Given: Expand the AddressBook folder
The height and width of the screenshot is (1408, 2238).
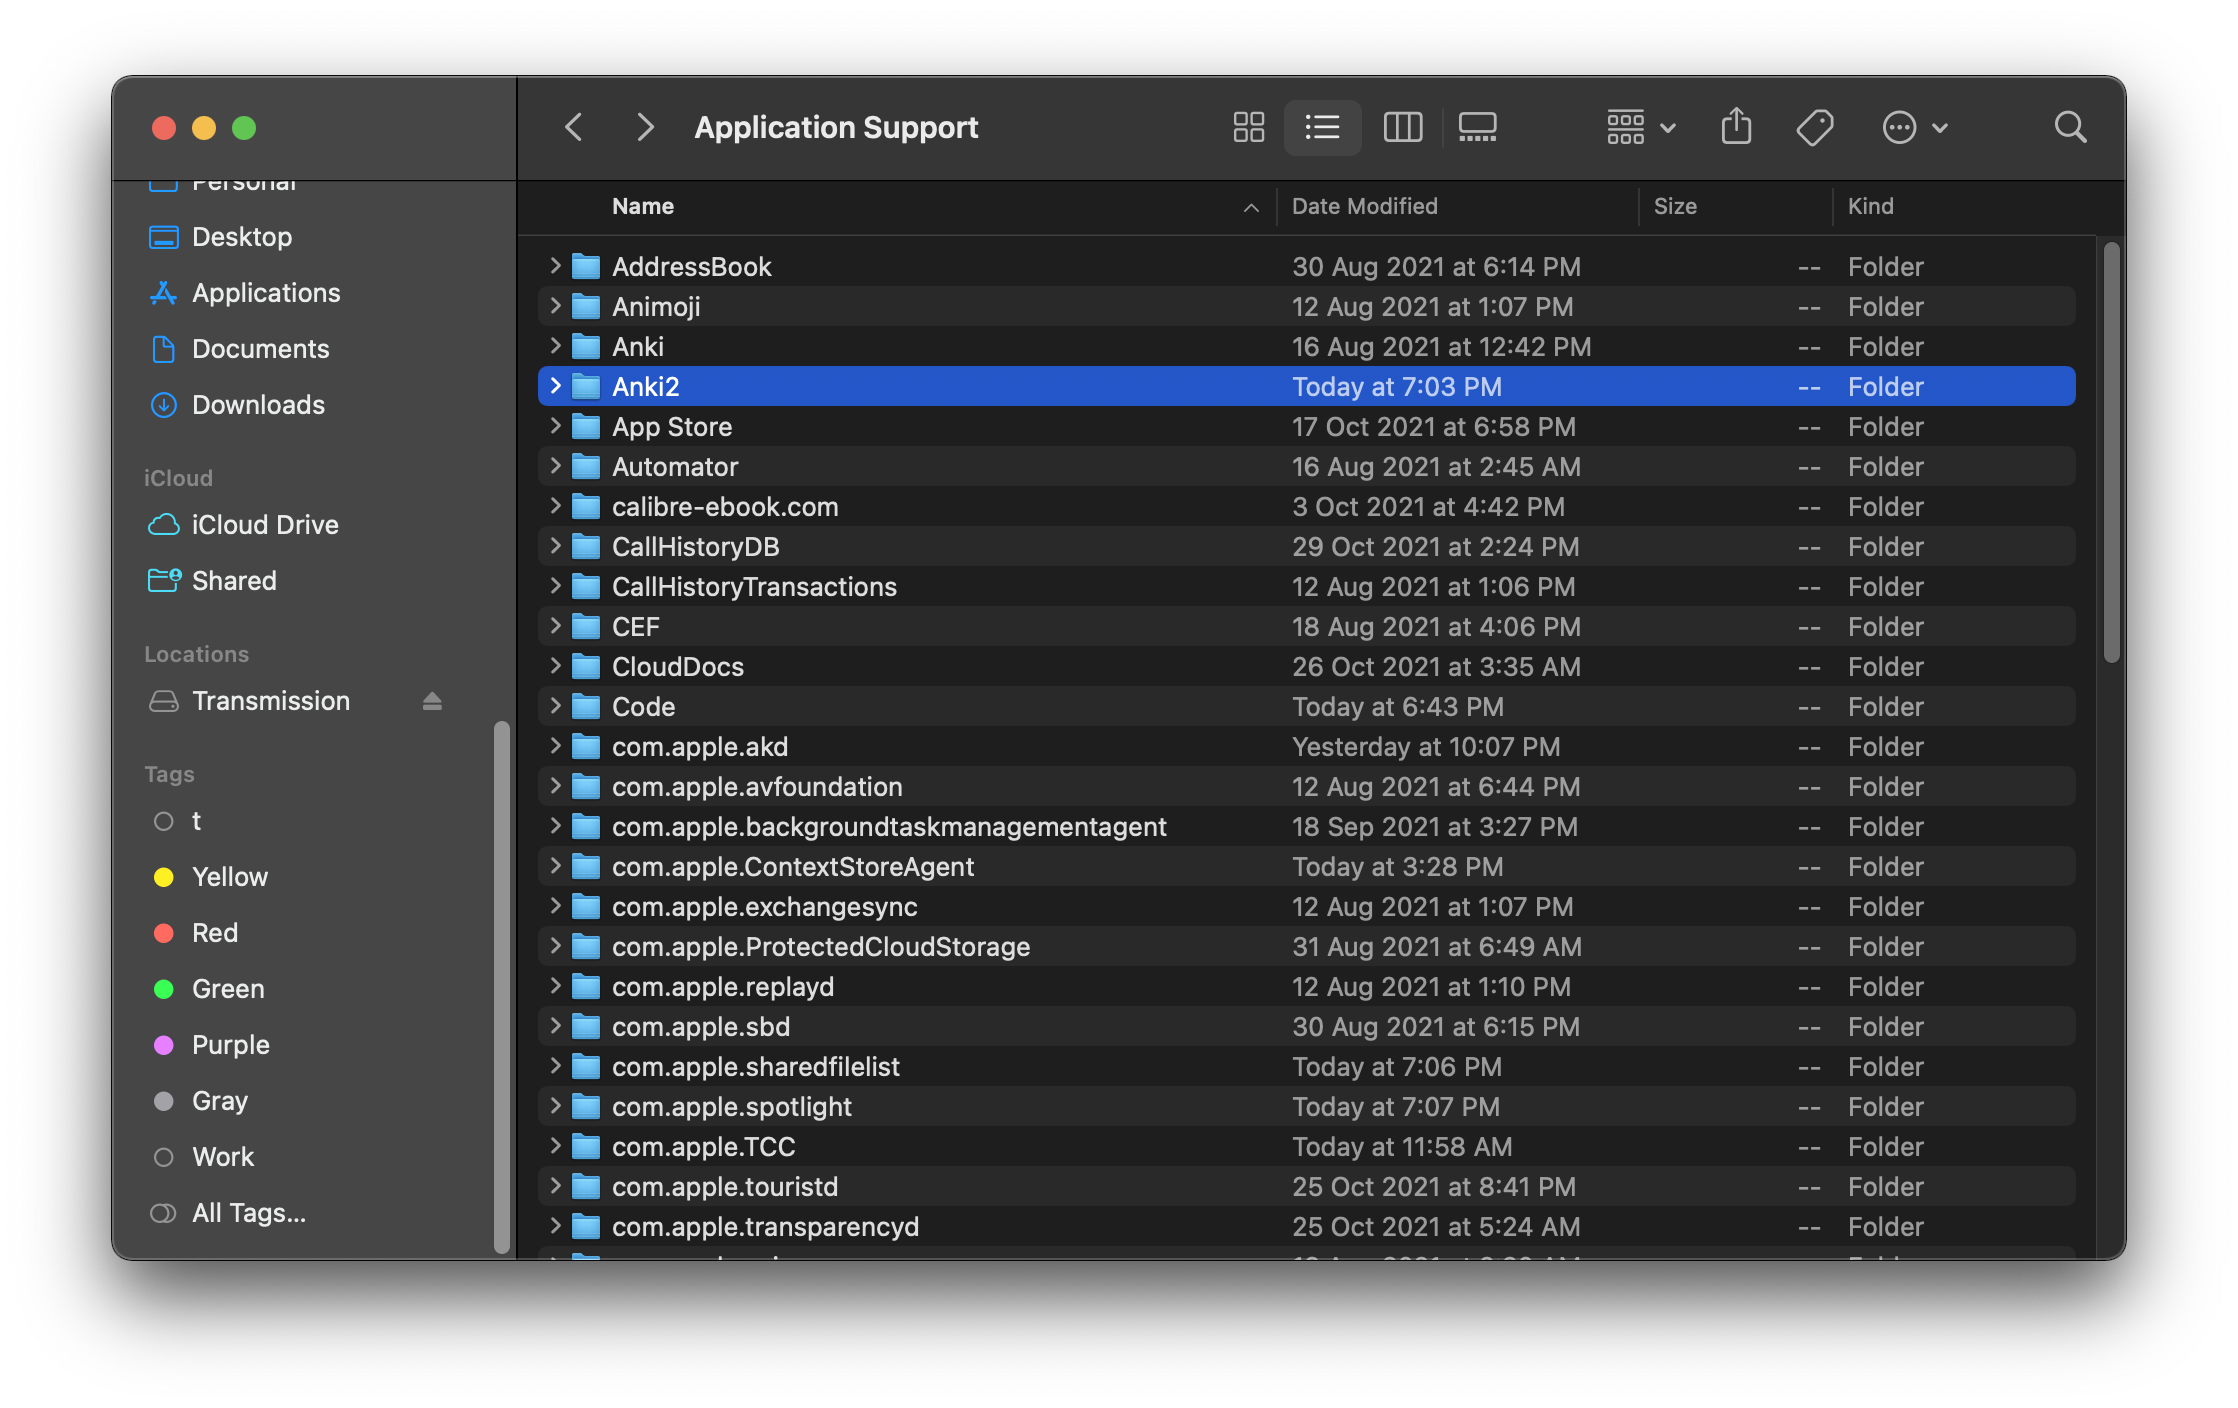Looking at the screenshot, I should (x=554, y=266).
